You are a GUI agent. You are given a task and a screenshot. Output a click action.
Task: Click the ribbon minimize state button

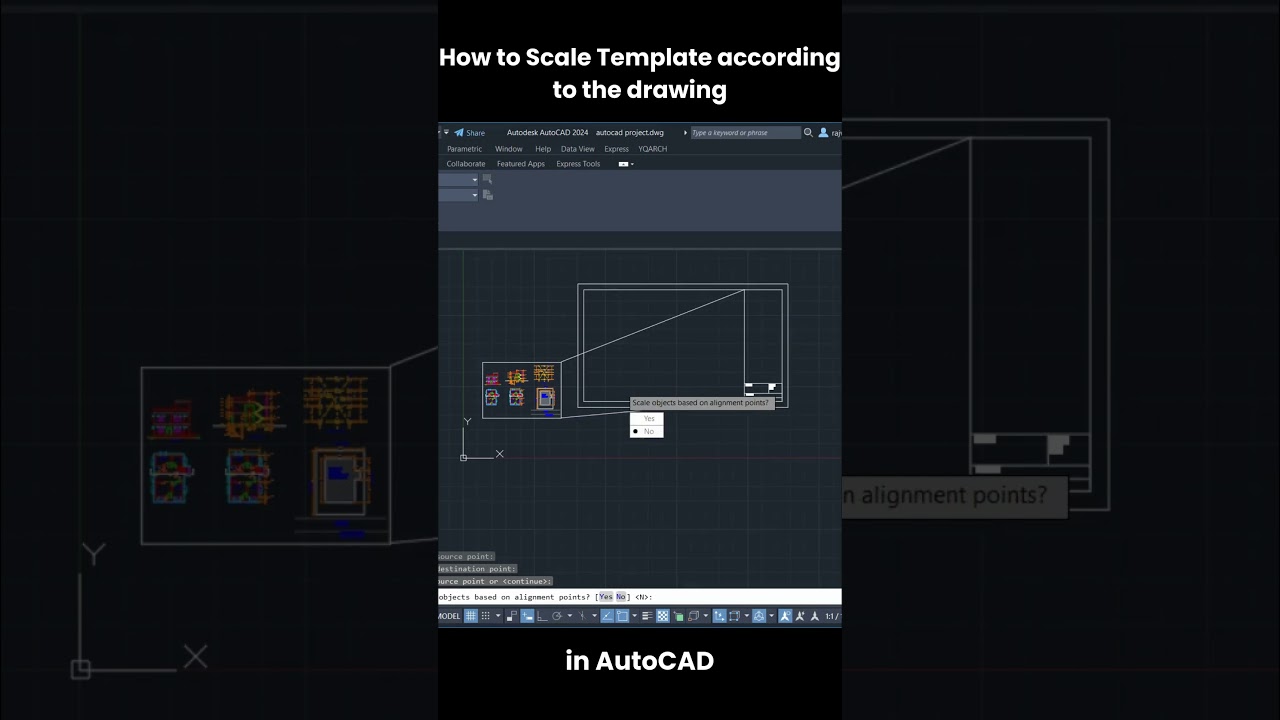[x=623, y=164]
